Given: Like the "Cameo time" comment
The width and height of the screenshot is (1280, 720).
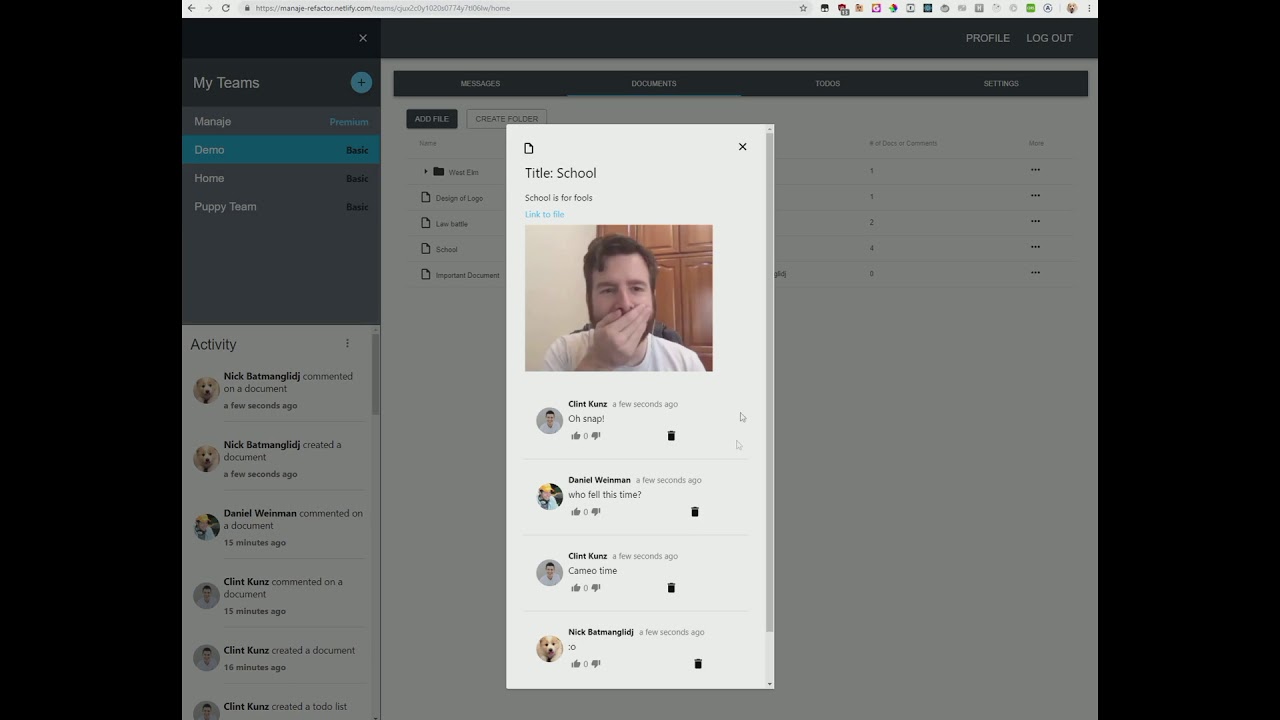Looking at the screenshot, I should [x=575, y=588].
